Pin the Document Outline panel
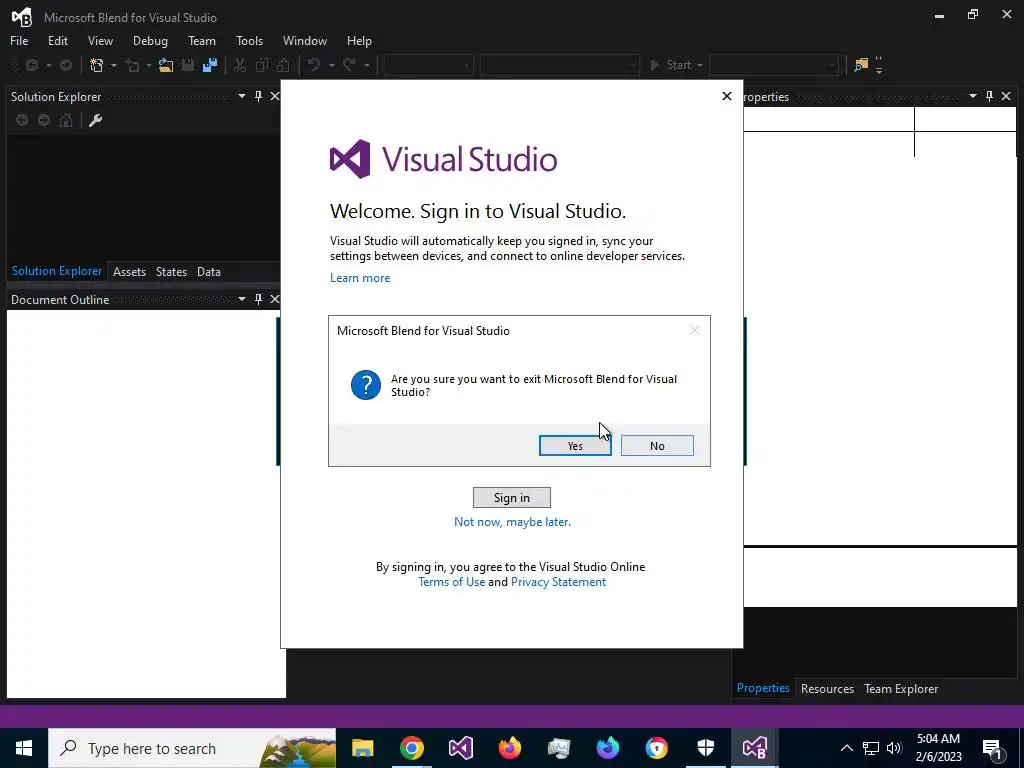This screenshot has height=768, width=1024. pyautogui.click(x=259, y=299)
